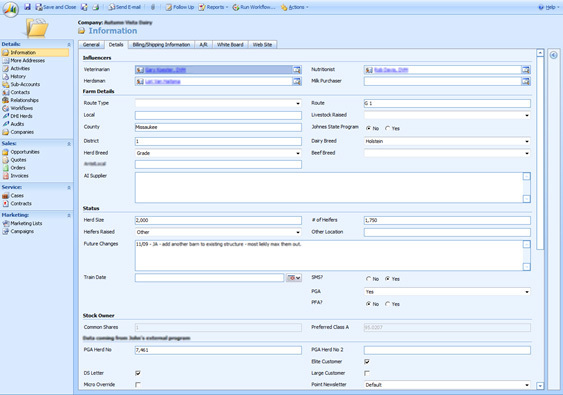Open Invoices under Sales
This screenshot has width=563, height=395.
pos(15,176)
